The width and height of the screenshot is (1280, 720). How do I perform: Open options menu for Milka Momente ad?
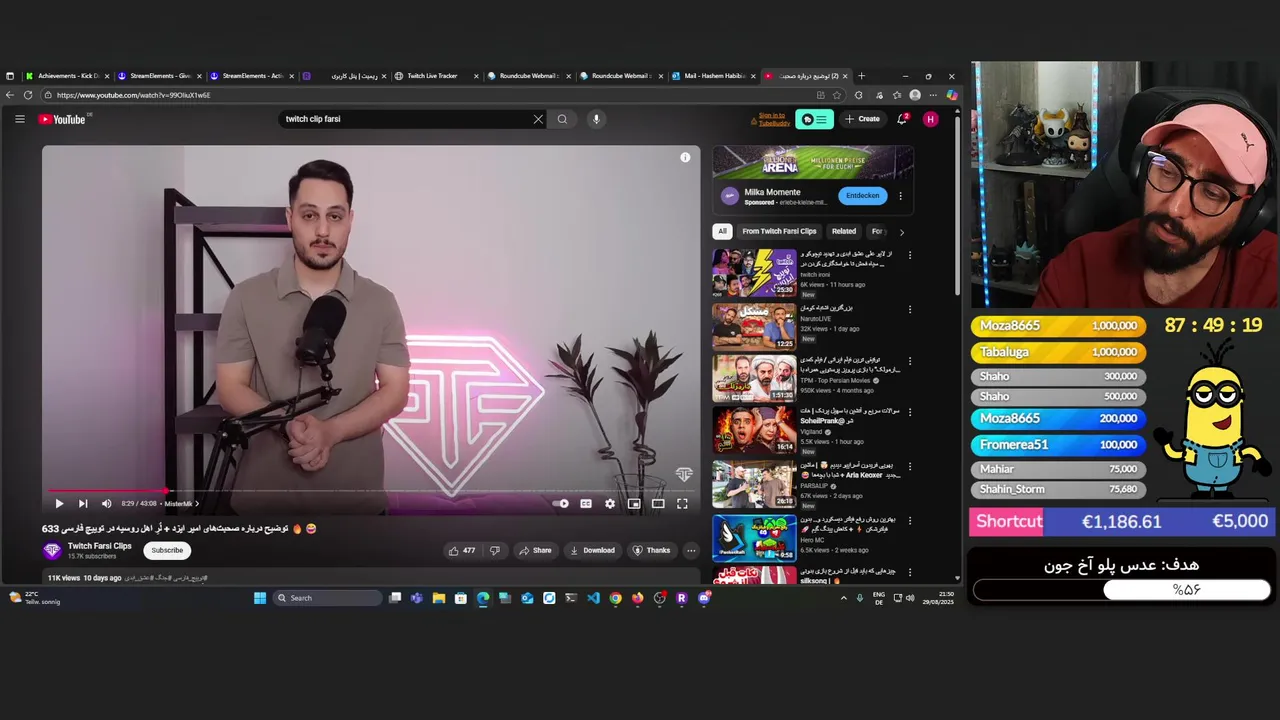click(x=900, y=196)
